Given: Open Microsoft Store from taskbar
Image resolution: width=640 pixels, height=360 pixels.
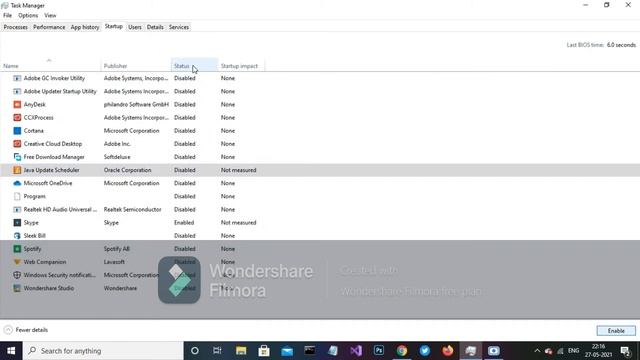Looking at the screenshot, I should (264, 351).
